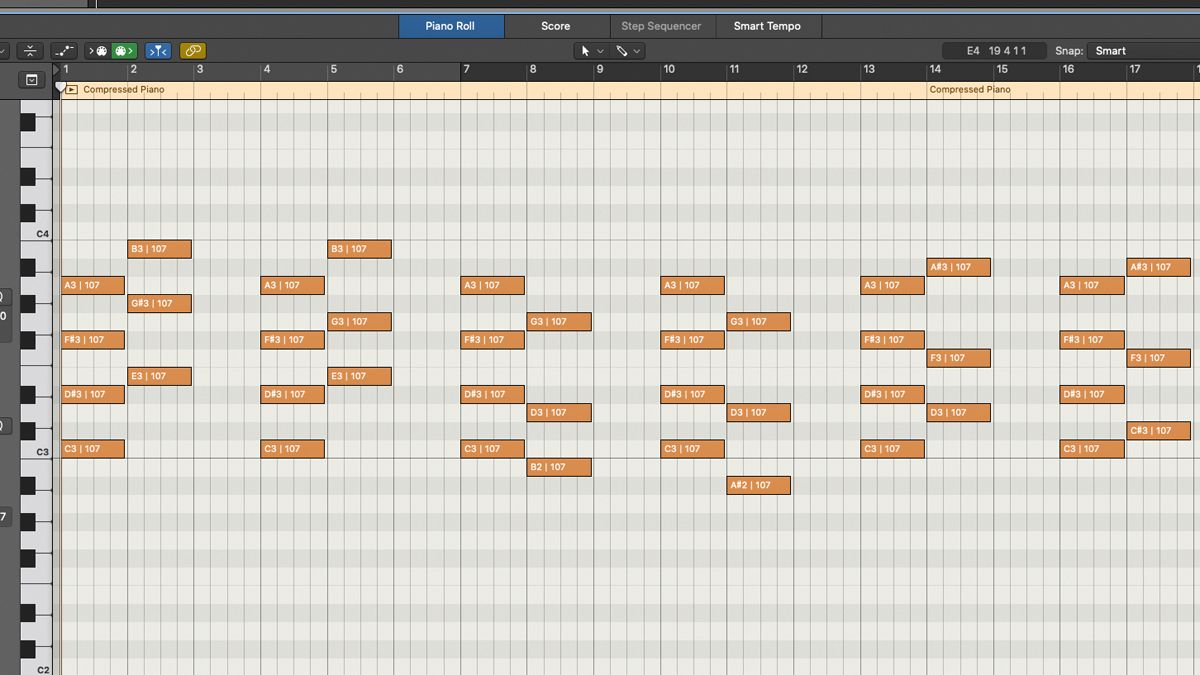The height and width of the screenshot is (675, 1200).
Task: Click the checkmark icon at the far left of the toolbar
Action: tap(3, 50)
